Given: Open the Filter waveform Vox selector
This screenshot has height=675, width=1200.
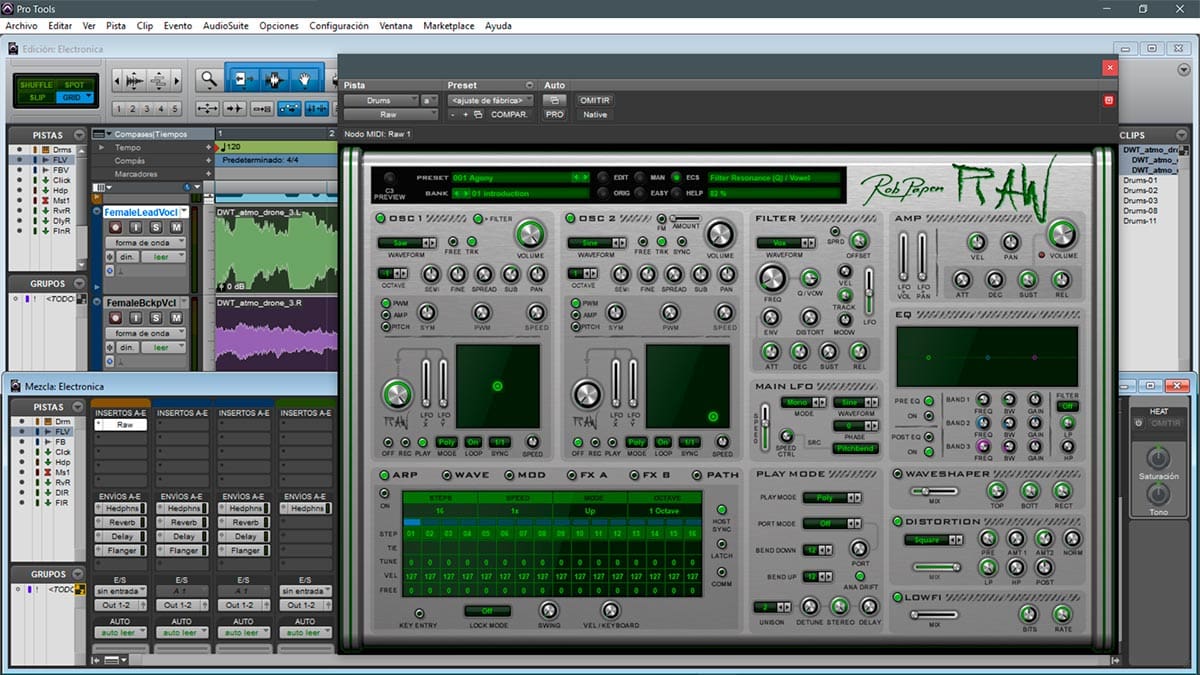Looking at the screenshot, I should pos(787,242).
